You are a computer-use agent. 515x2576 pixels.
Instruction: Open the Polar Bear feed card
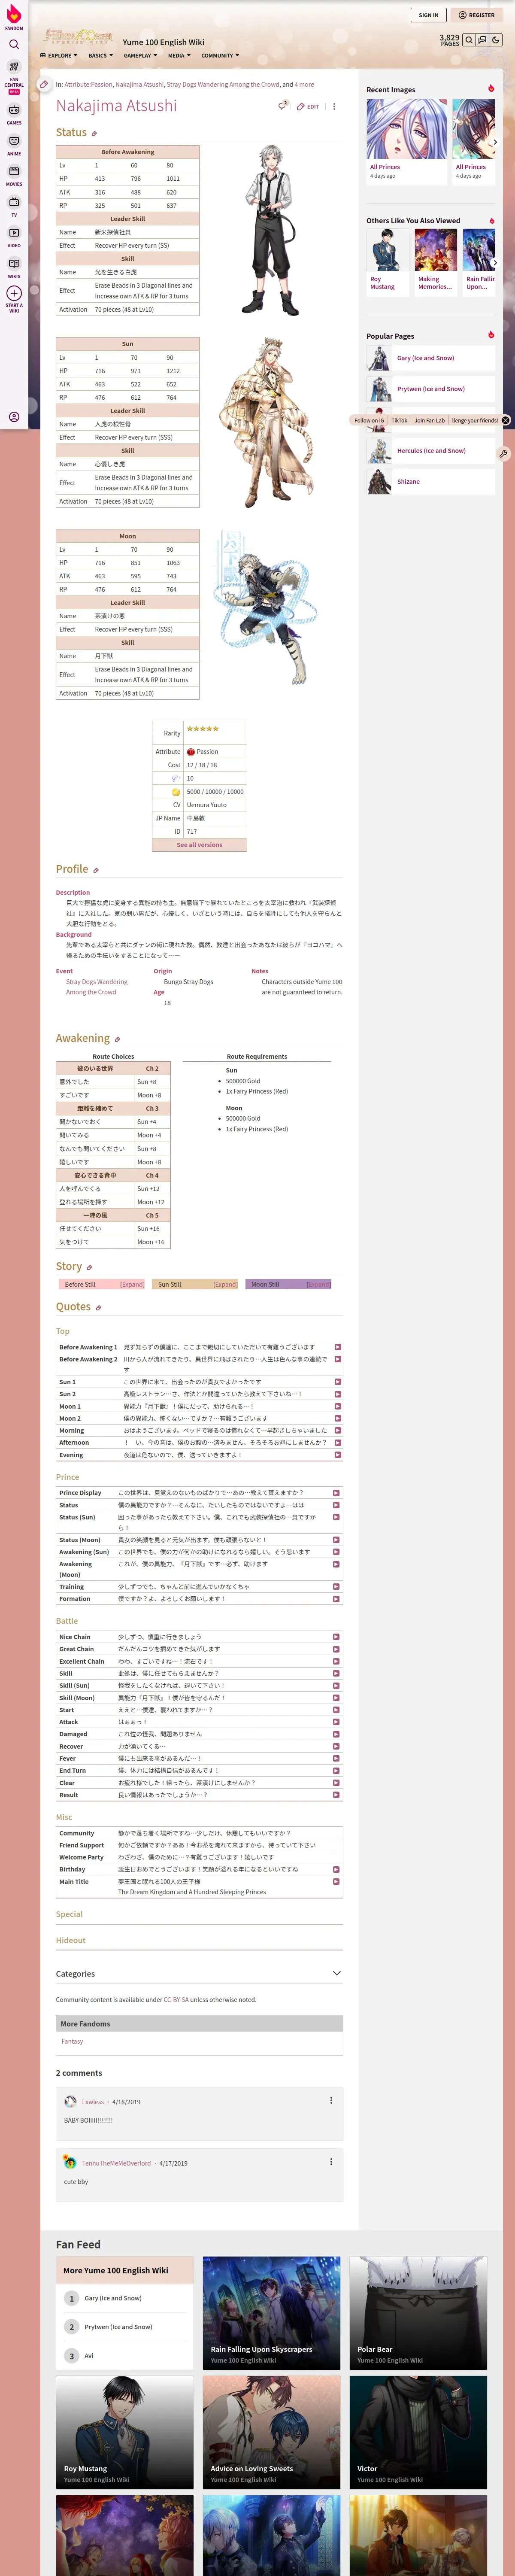(418, 2312)
